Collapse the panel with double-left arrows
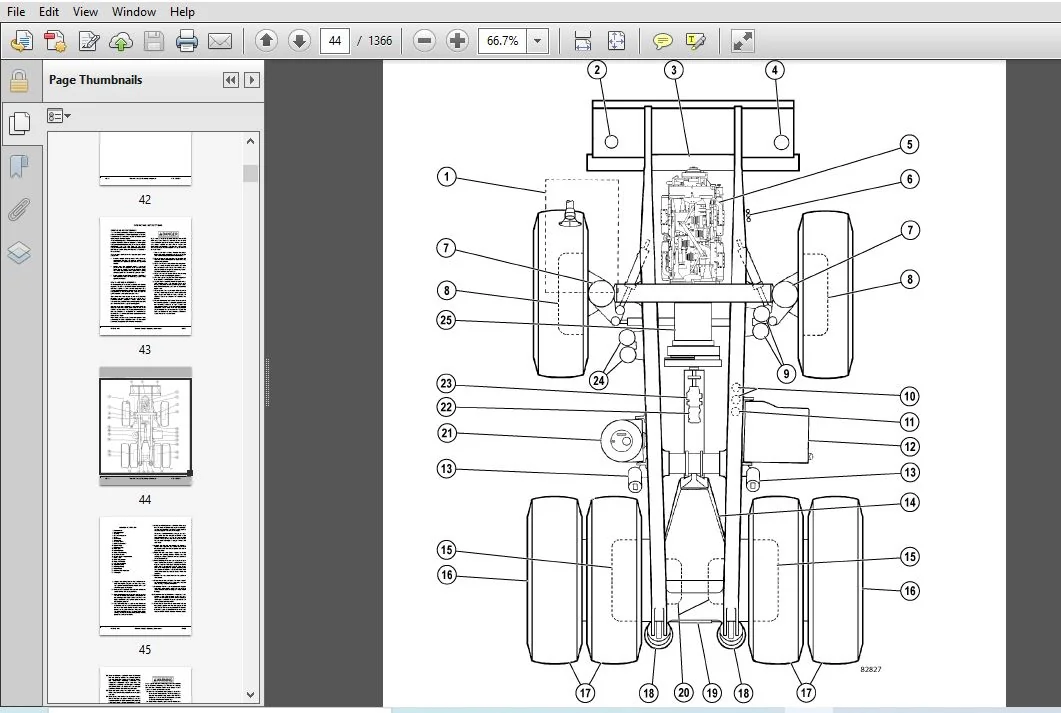Image resolution: width=1061 pixels, height=713 pixels. click(231, 80)
